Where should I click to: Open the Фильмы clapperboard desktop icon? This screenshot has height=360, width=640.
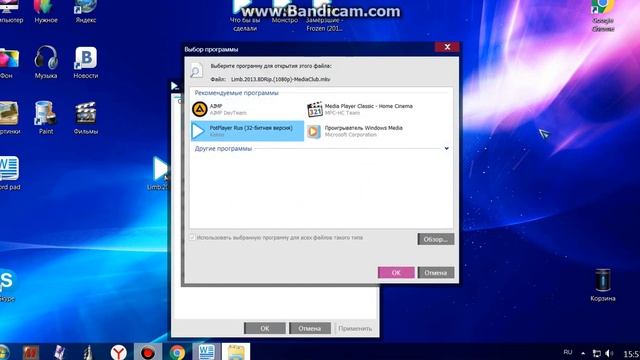[x=86, y=118]
